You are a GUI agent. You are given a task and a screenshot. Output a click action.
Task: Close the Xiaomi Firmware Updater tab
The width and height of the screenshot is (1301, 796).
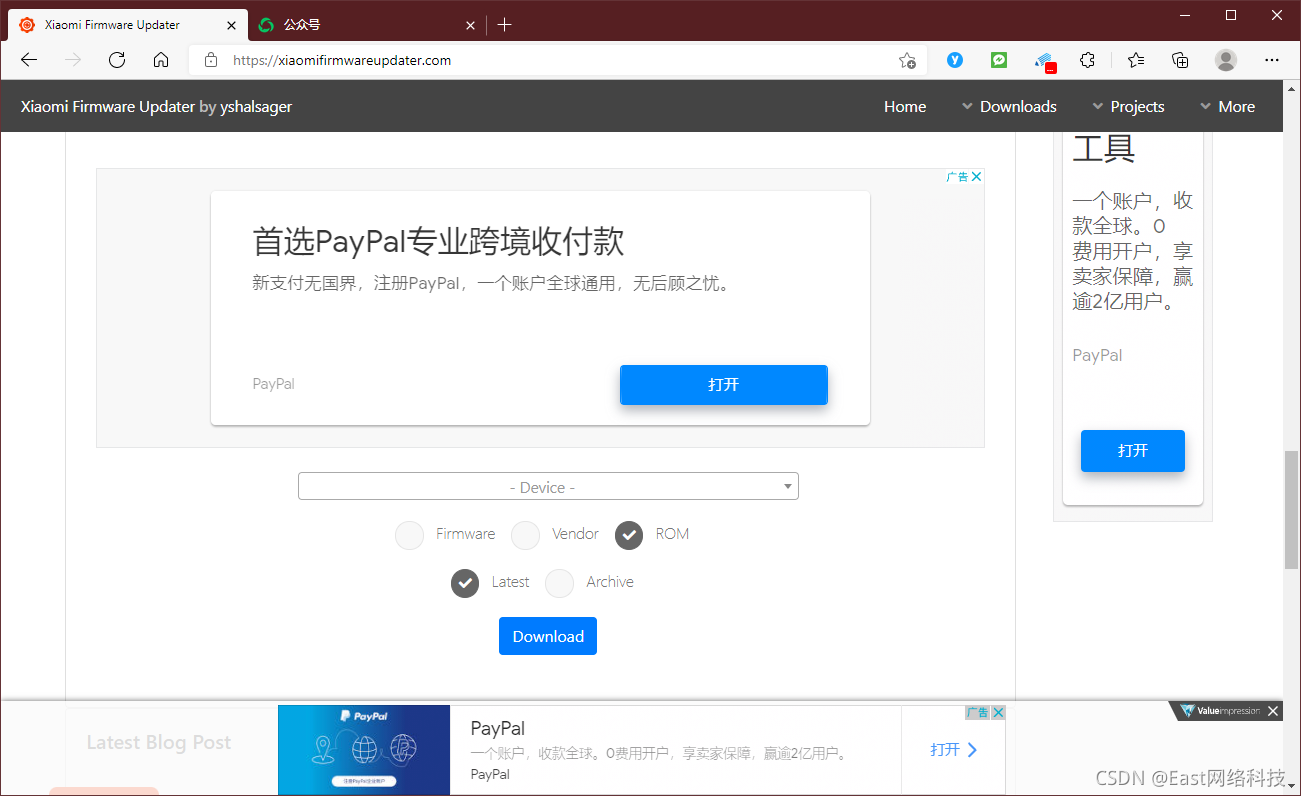point(231,25)
